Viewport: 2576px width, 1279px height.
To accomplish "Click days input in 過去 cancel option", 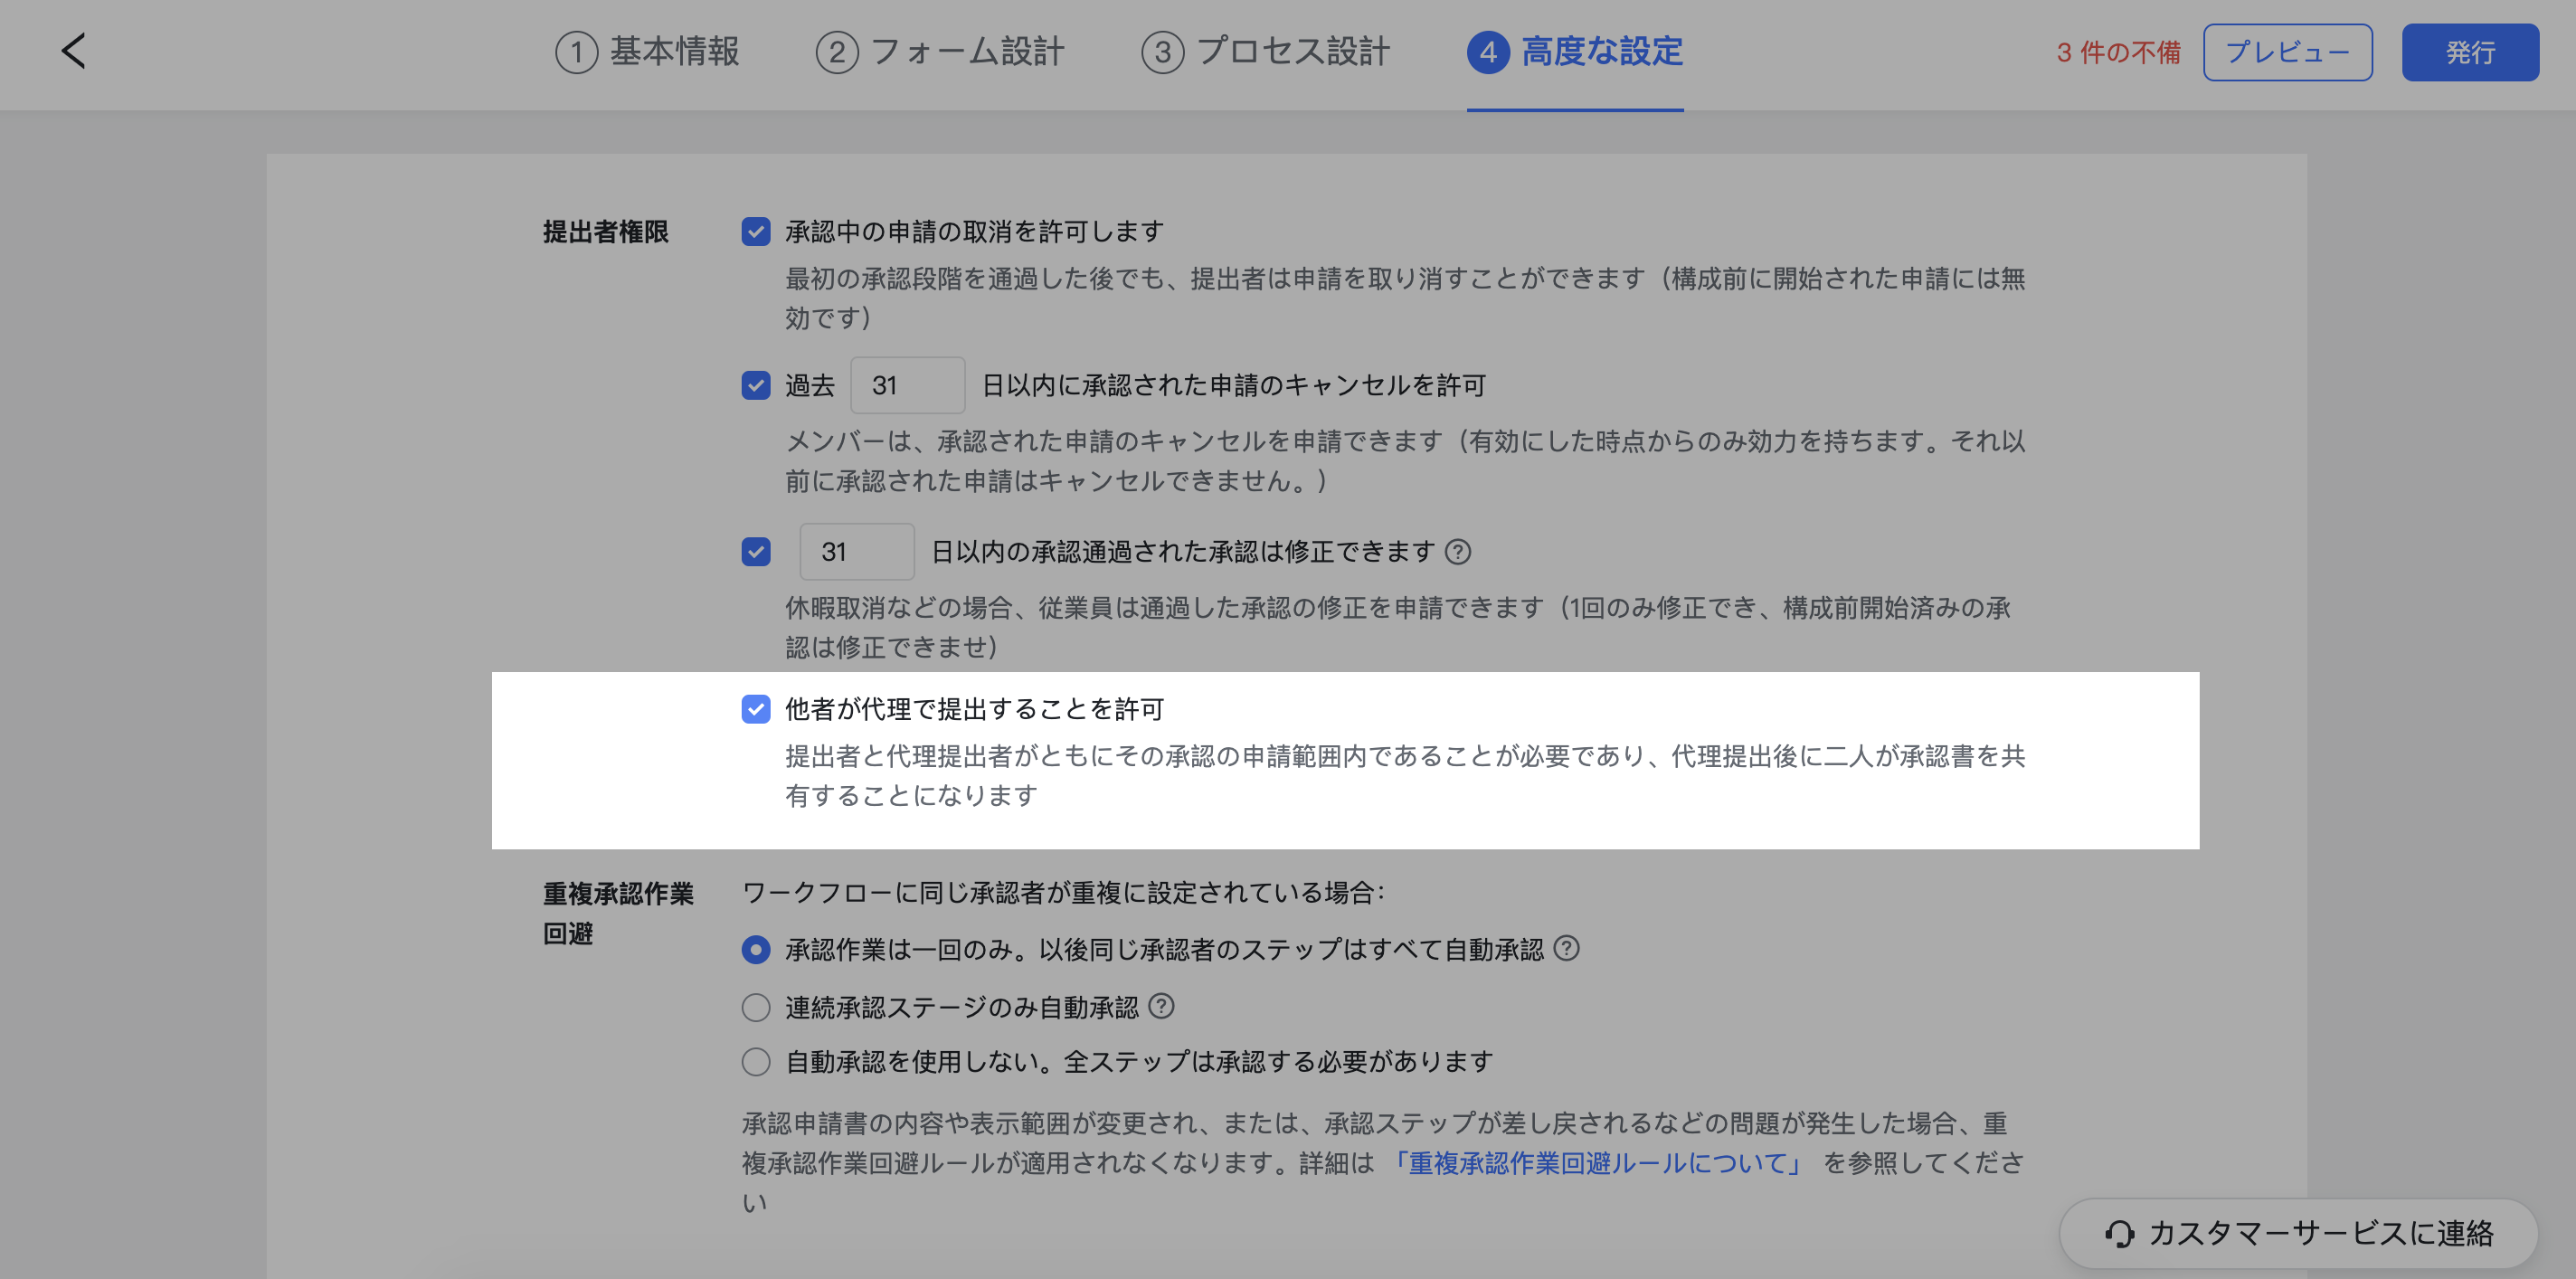I will click(x=907, y=385).
